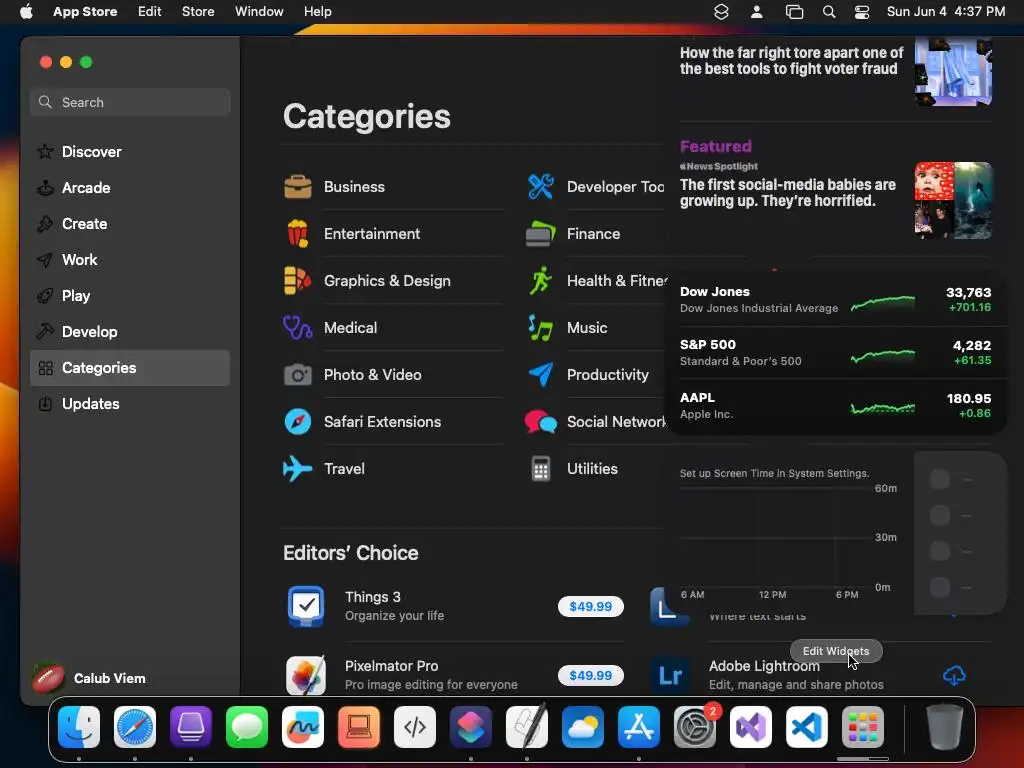This screenshot has height=768, width=1024.
Task: Select the Health & Fitness runner icon
Action: (541, 281)
